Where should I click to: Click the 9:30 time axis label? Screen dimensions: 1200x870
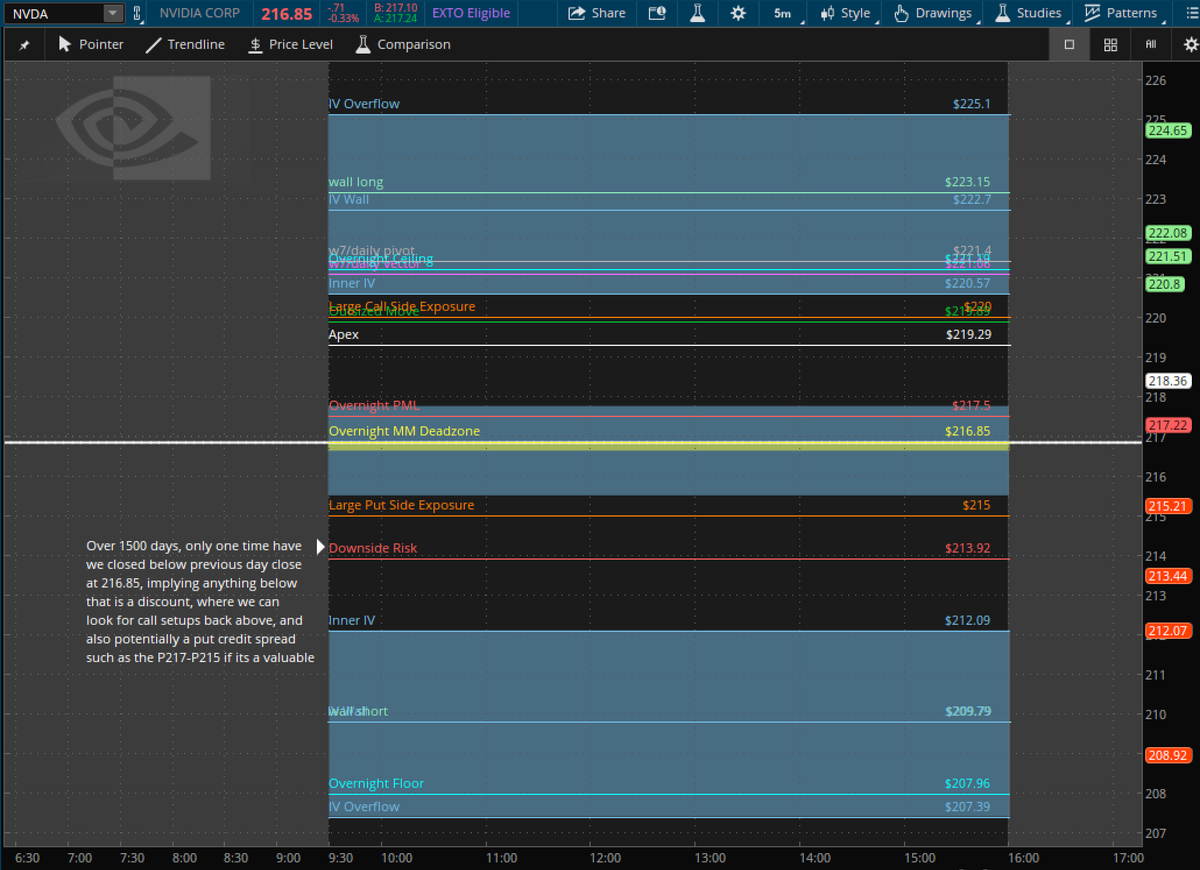343,857
